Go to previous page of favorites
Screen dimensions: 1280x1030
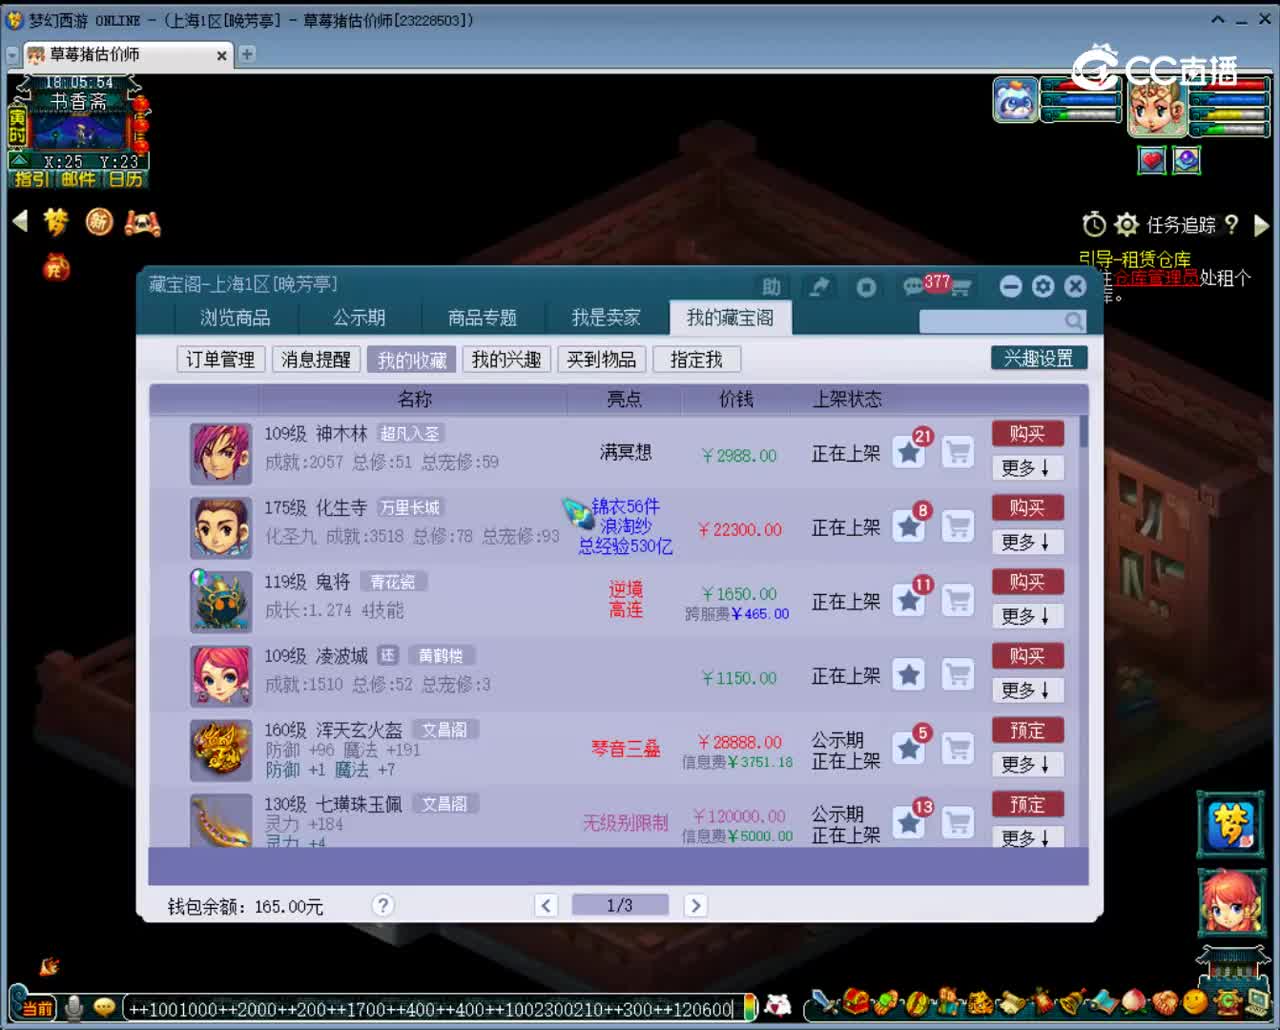click(x=546, y=905)
